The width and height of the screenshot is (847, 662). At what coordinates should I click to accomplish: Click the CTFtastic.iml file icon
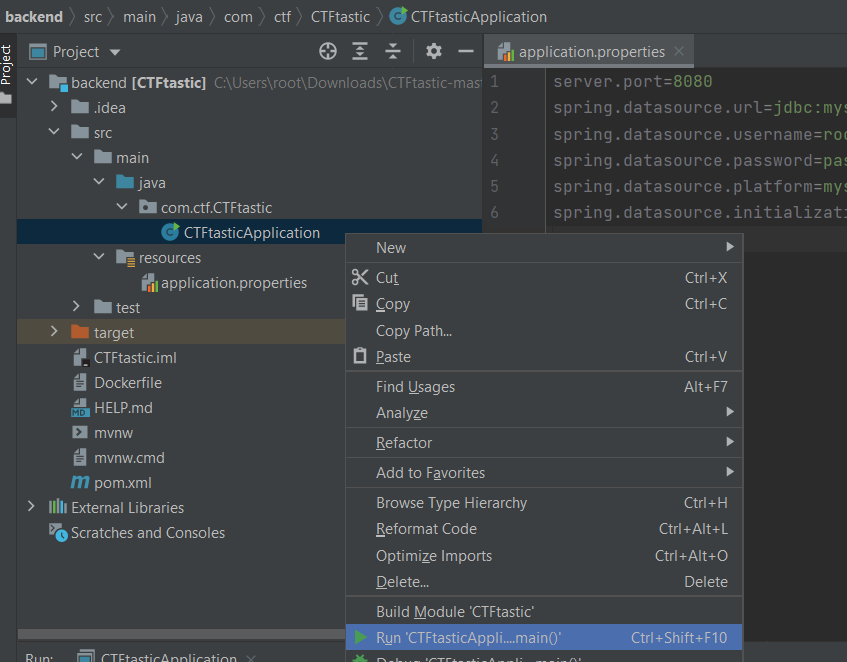[x=80, y=357]
